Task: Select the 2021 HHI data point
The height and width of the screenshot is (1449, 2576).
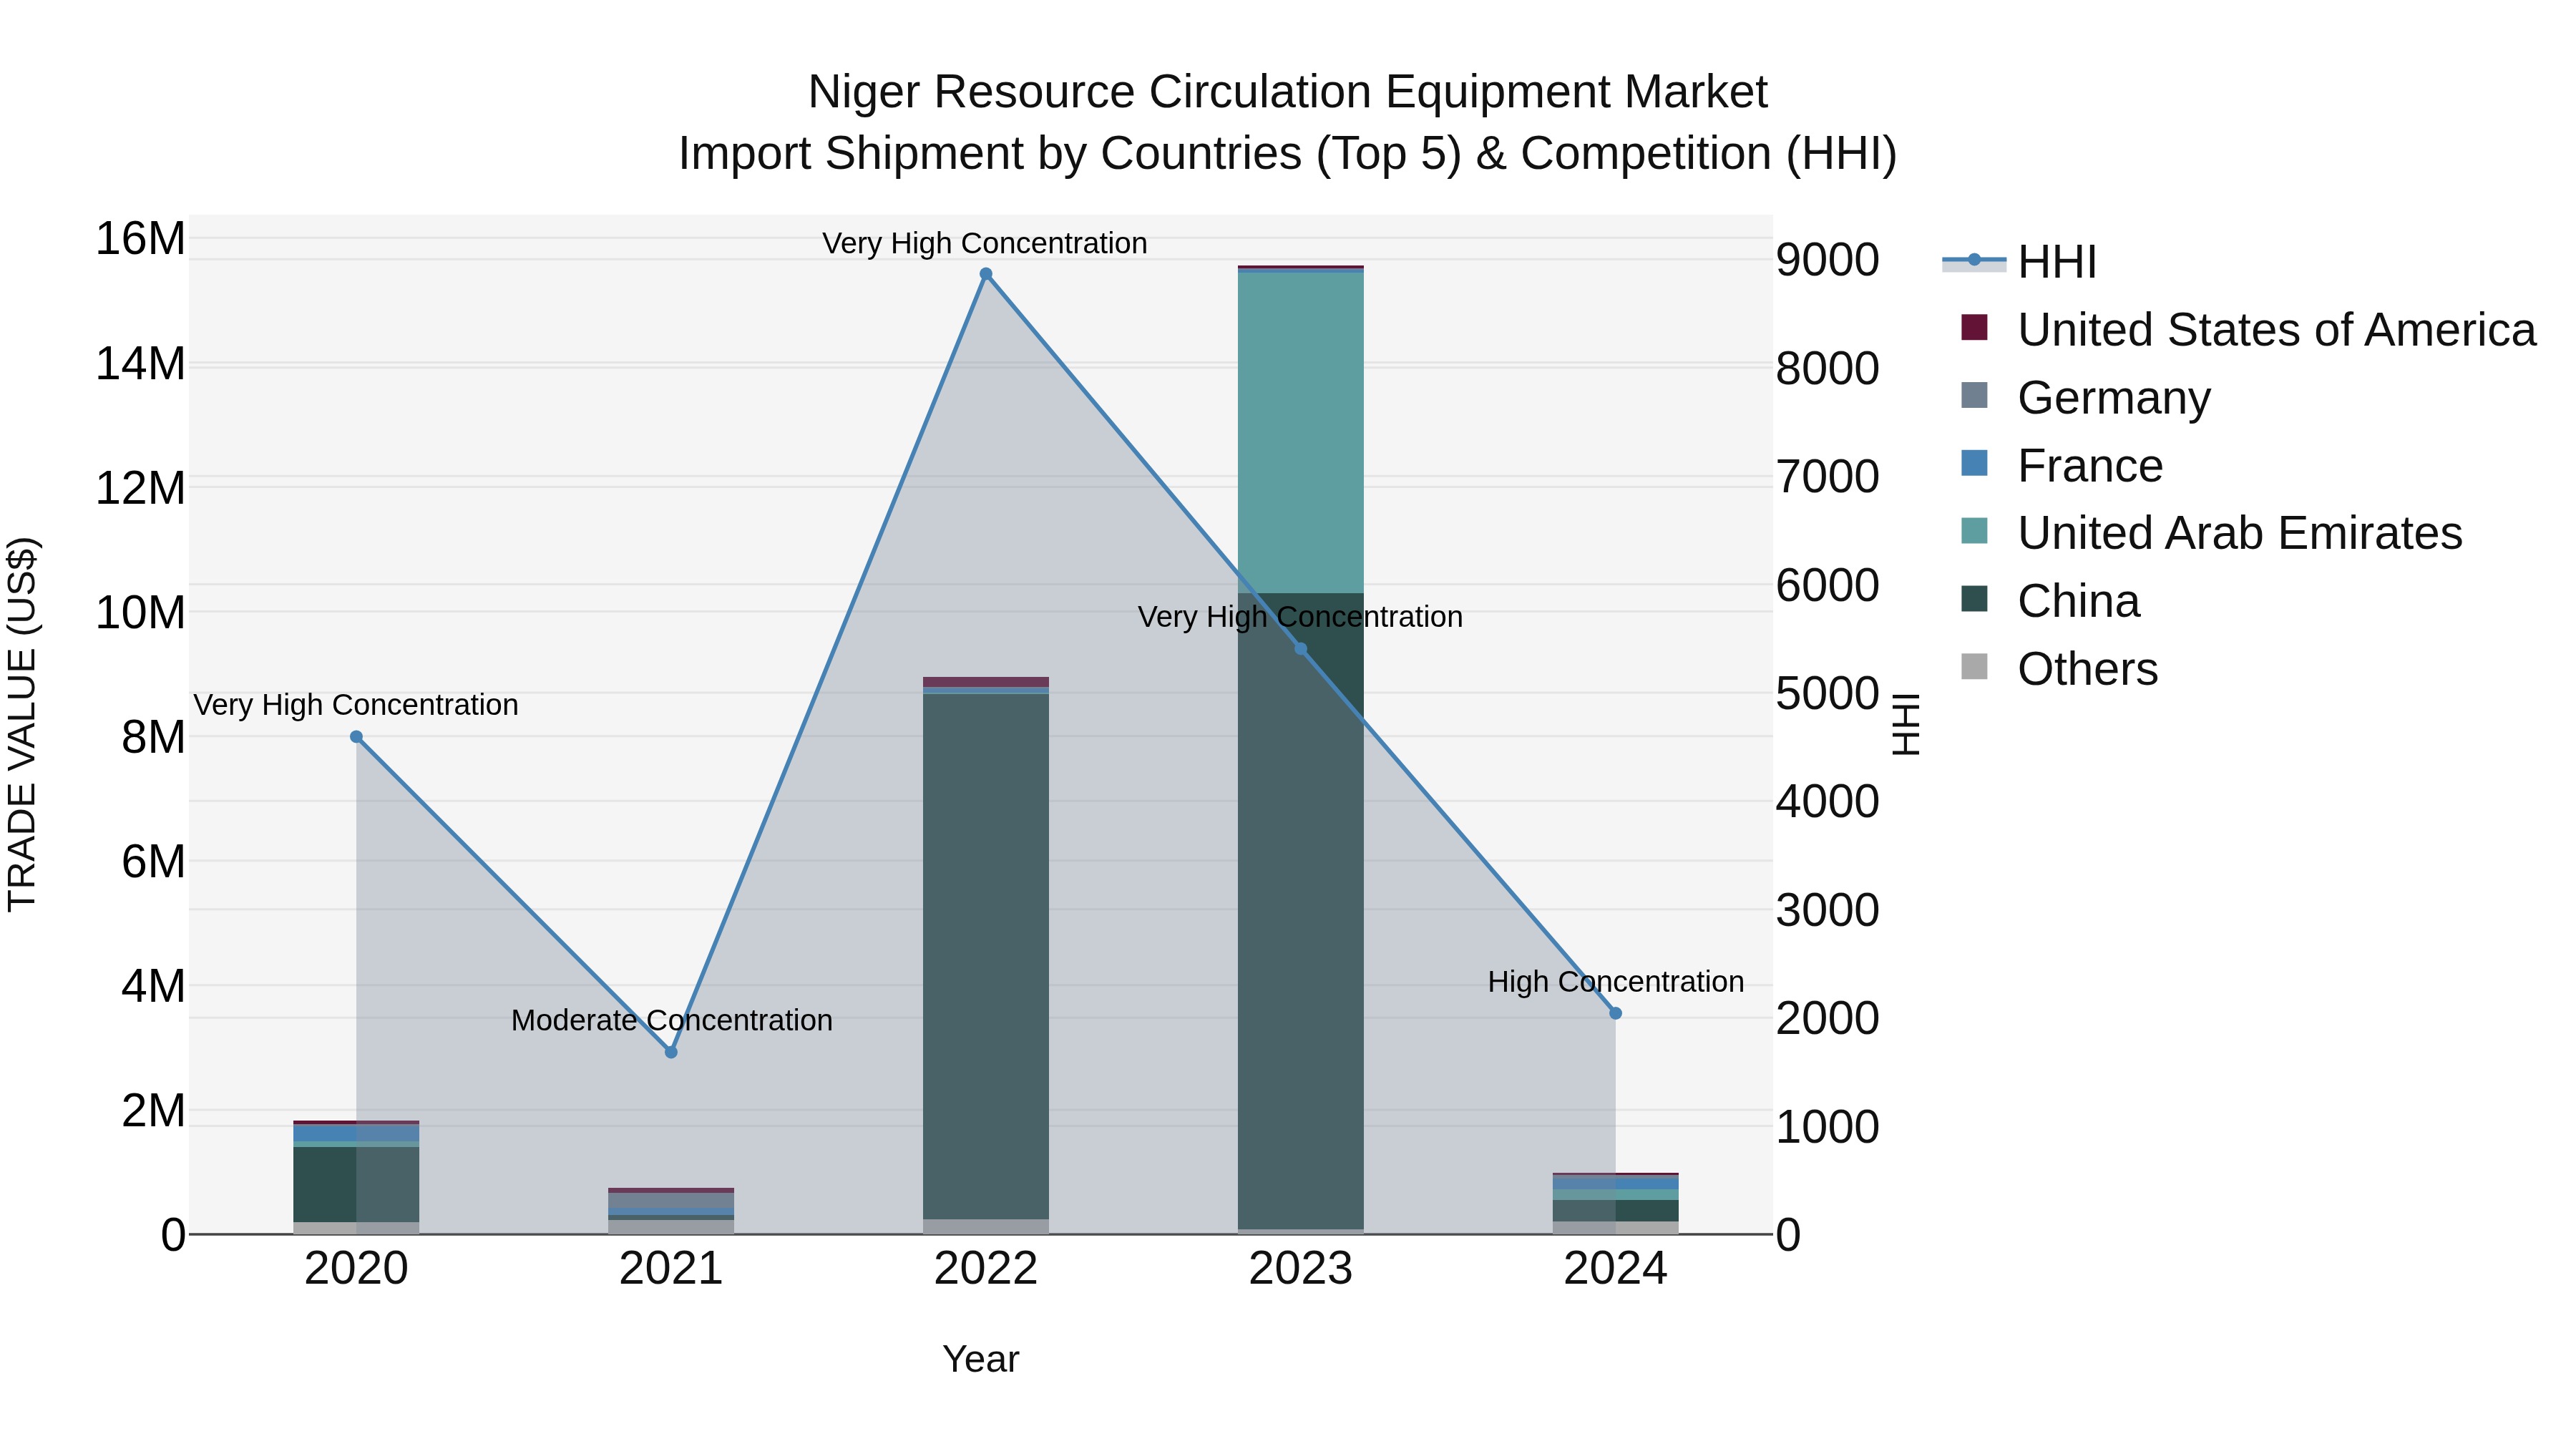Action: (671, 1052)
